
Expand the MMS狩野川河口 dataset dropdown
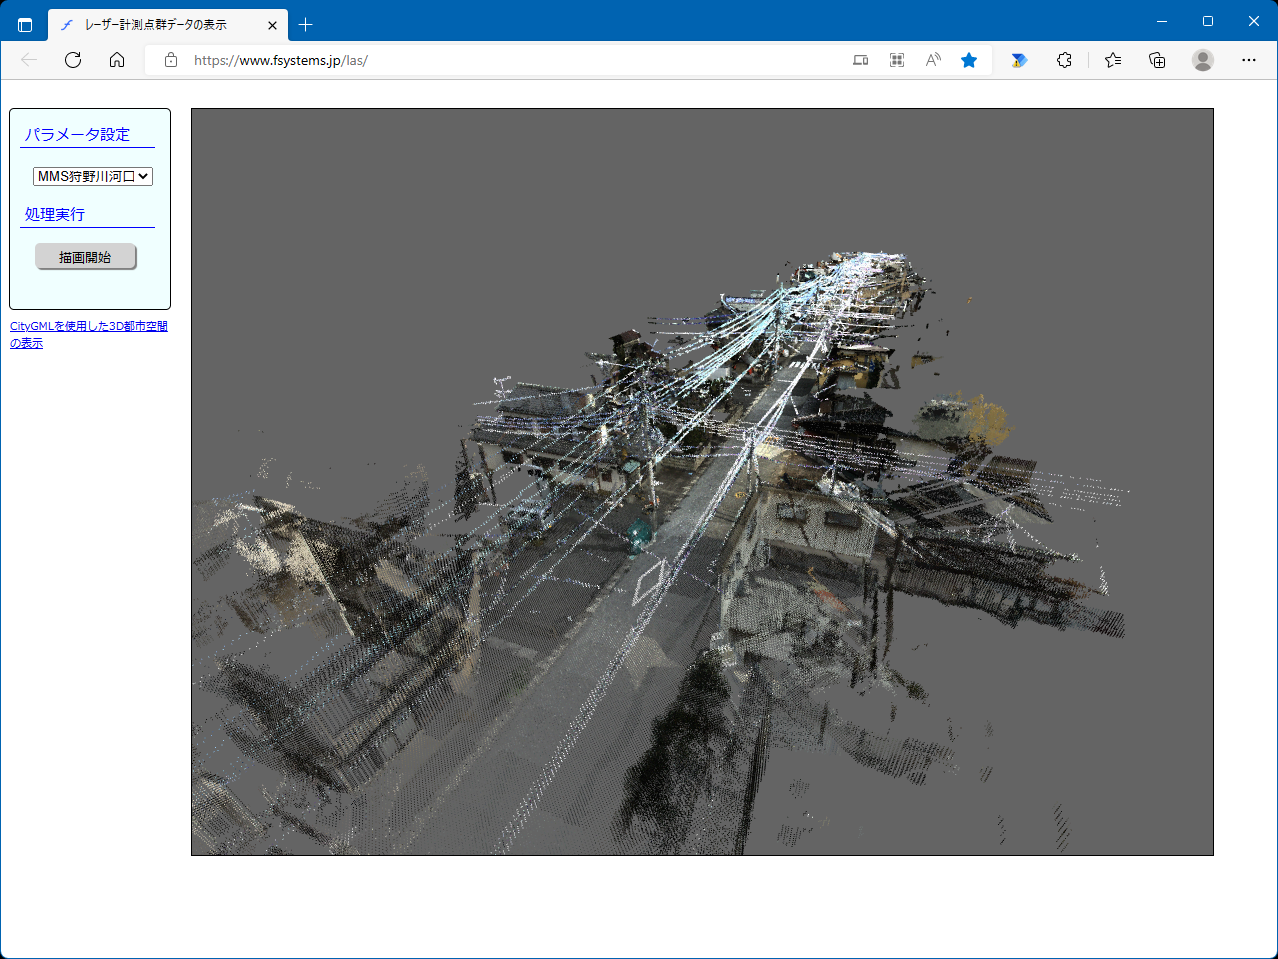[92, 176]
